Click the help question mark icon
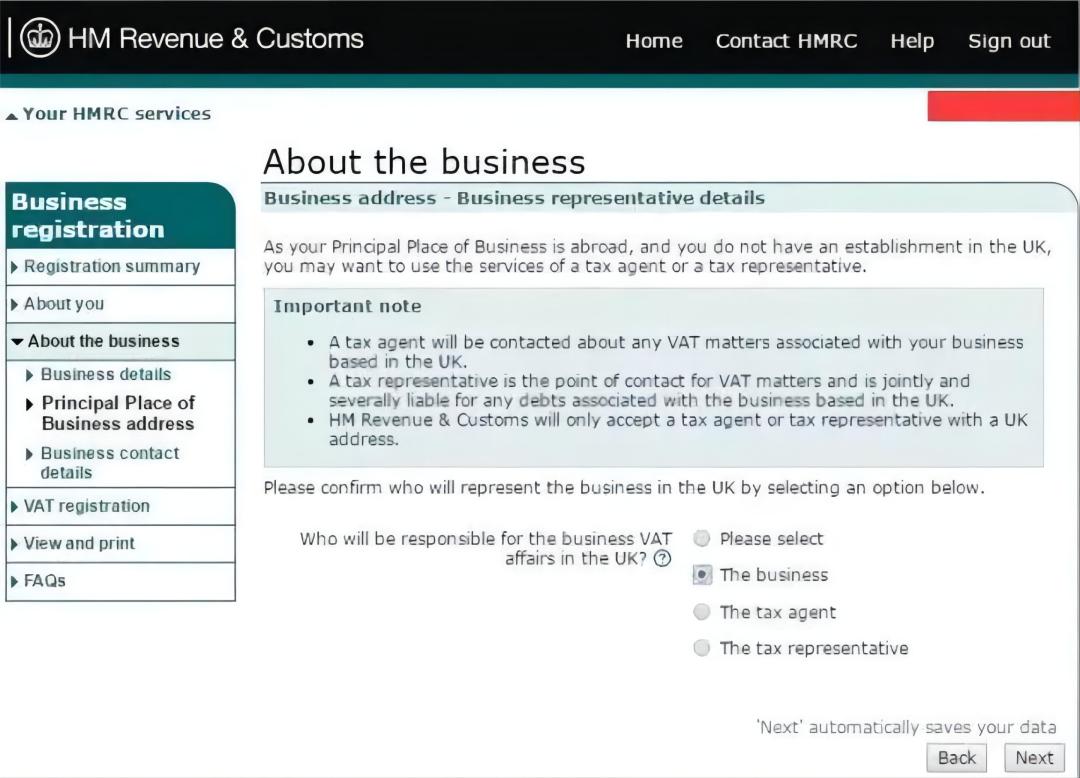Screen dimensions: 1080x778 662,559
